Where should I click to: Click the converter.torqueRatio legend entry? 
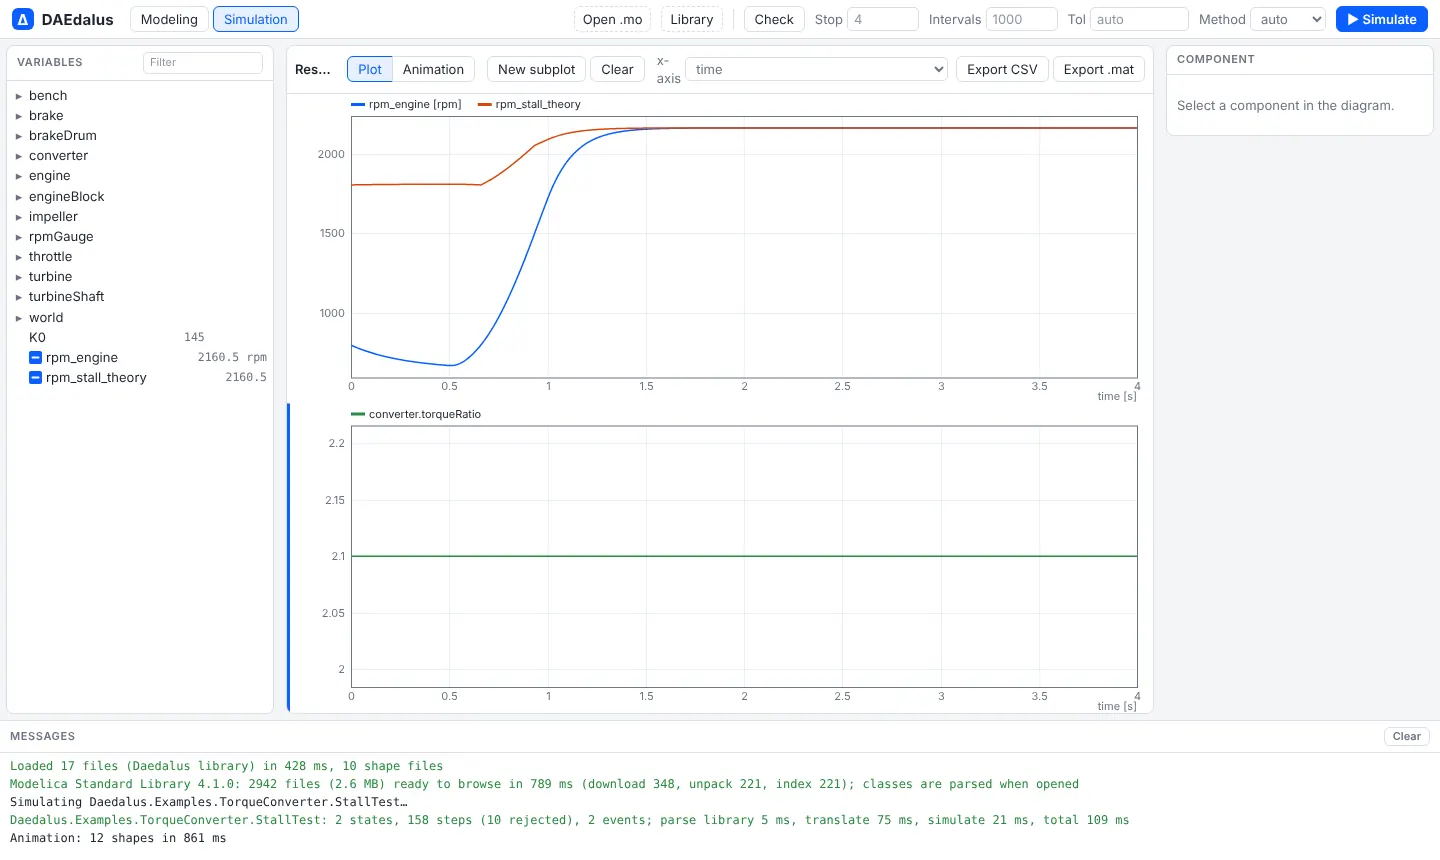click(x=416, y=414)
